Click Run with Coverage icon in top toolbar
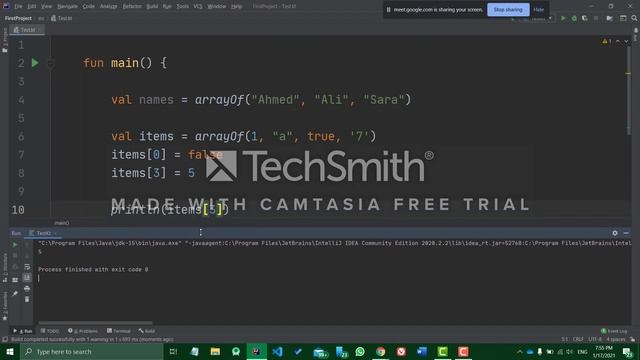Screen dimensions: 640x360 (584, 18)
